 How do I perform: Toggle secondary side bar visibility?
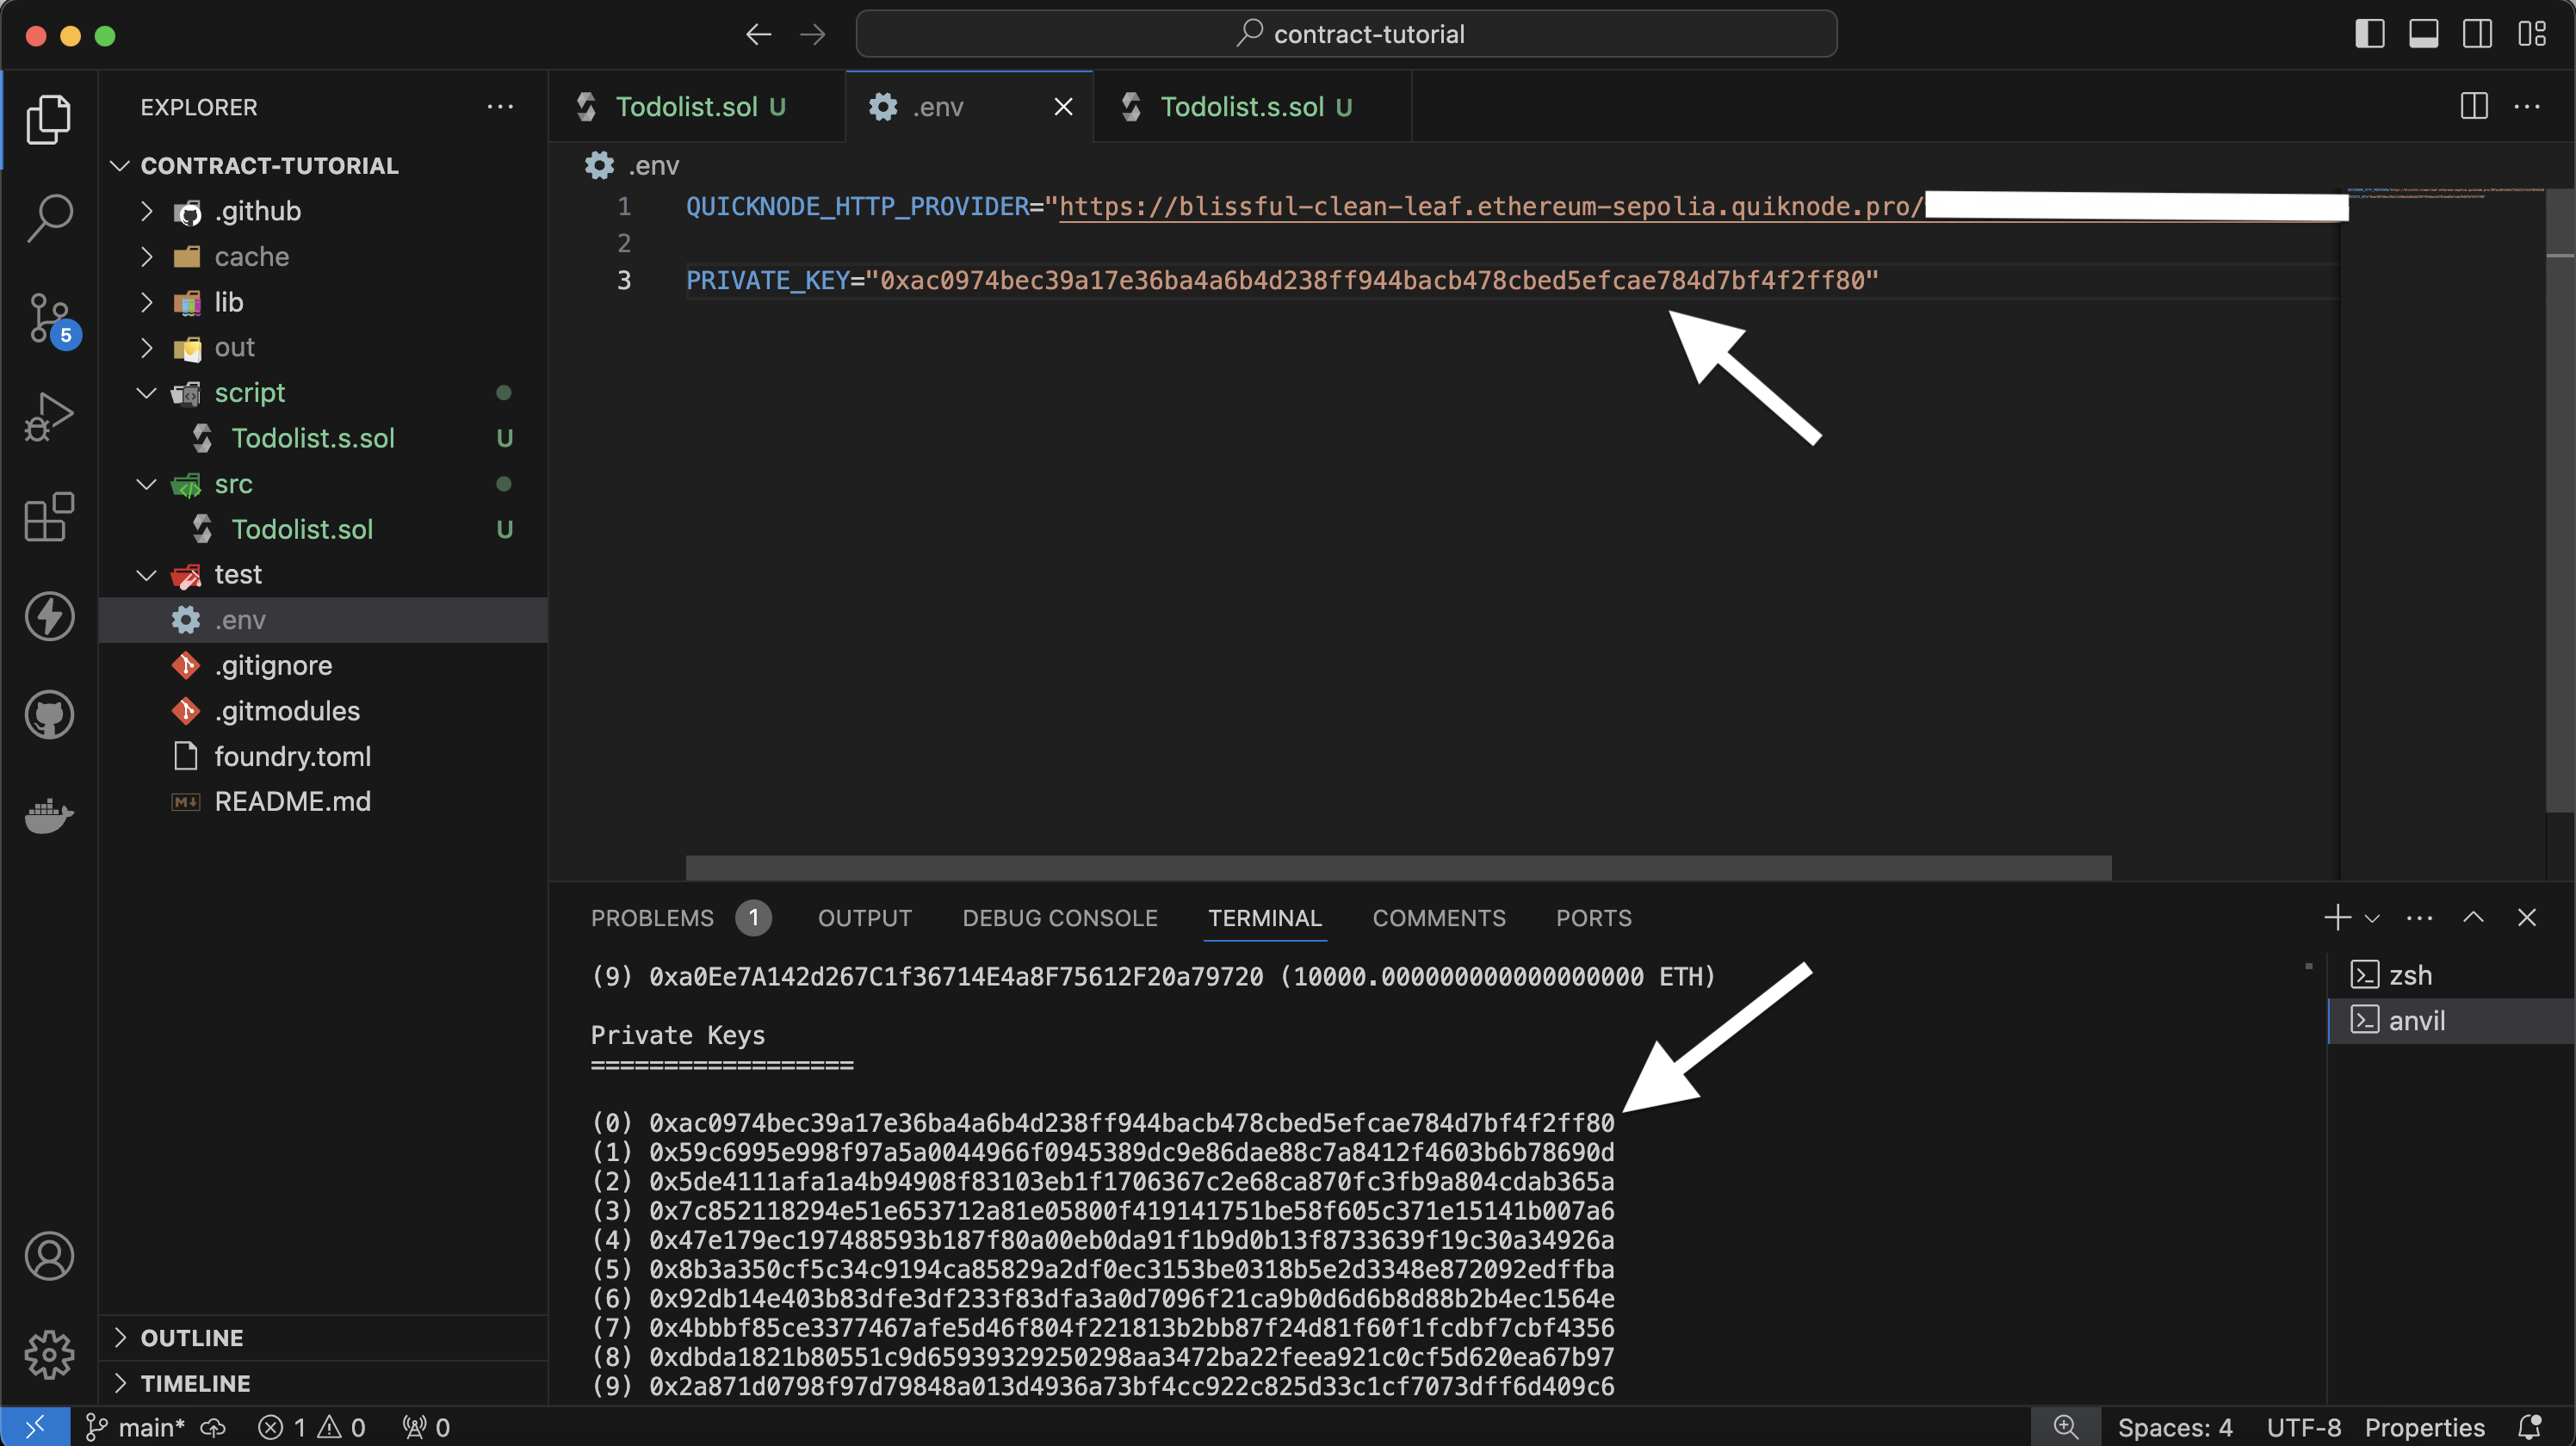point(2477,34)
